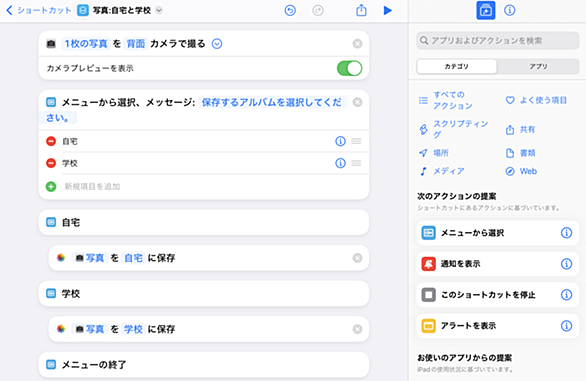Undo the last edit
The image size is (586, 381).
click(290, 10)
